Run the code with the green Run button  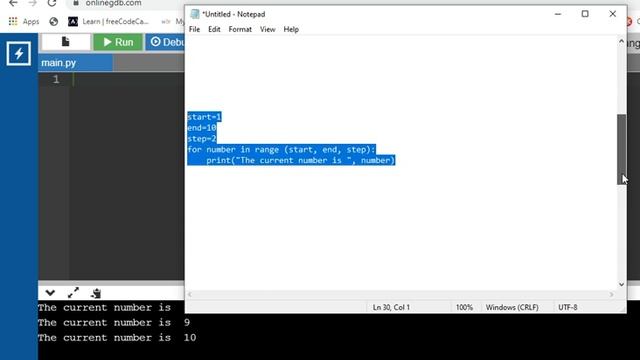[118, 42]
